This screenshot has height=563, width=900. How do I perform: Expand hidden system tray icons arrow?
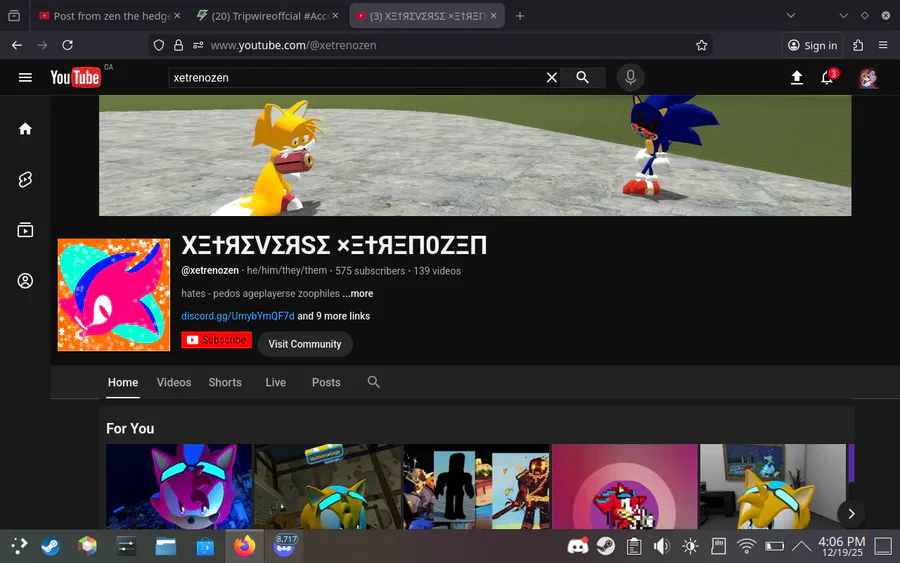pyautogui.click(x=802, y=546)
